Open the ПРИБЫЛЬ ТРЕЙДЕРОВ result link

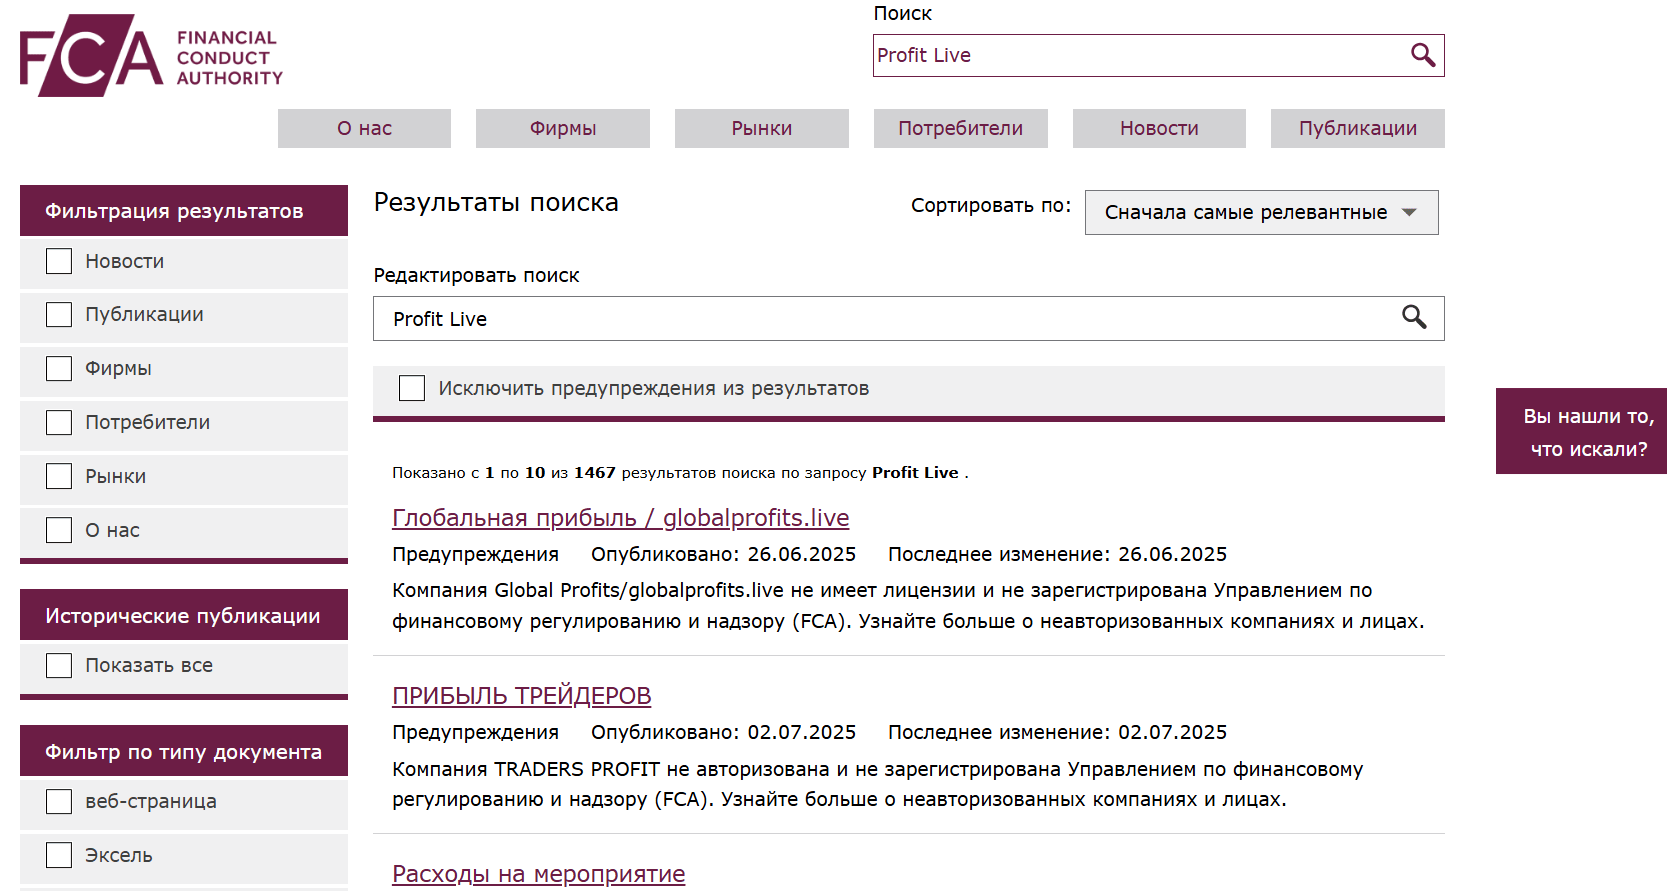coord(521,696)
